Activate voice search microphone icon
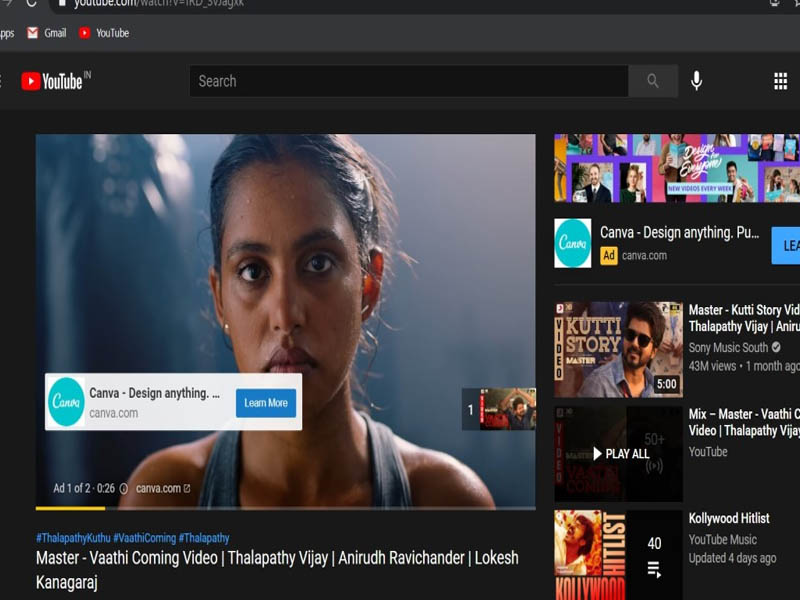Screen dimensions: 800x600 [x=696, y=81]
